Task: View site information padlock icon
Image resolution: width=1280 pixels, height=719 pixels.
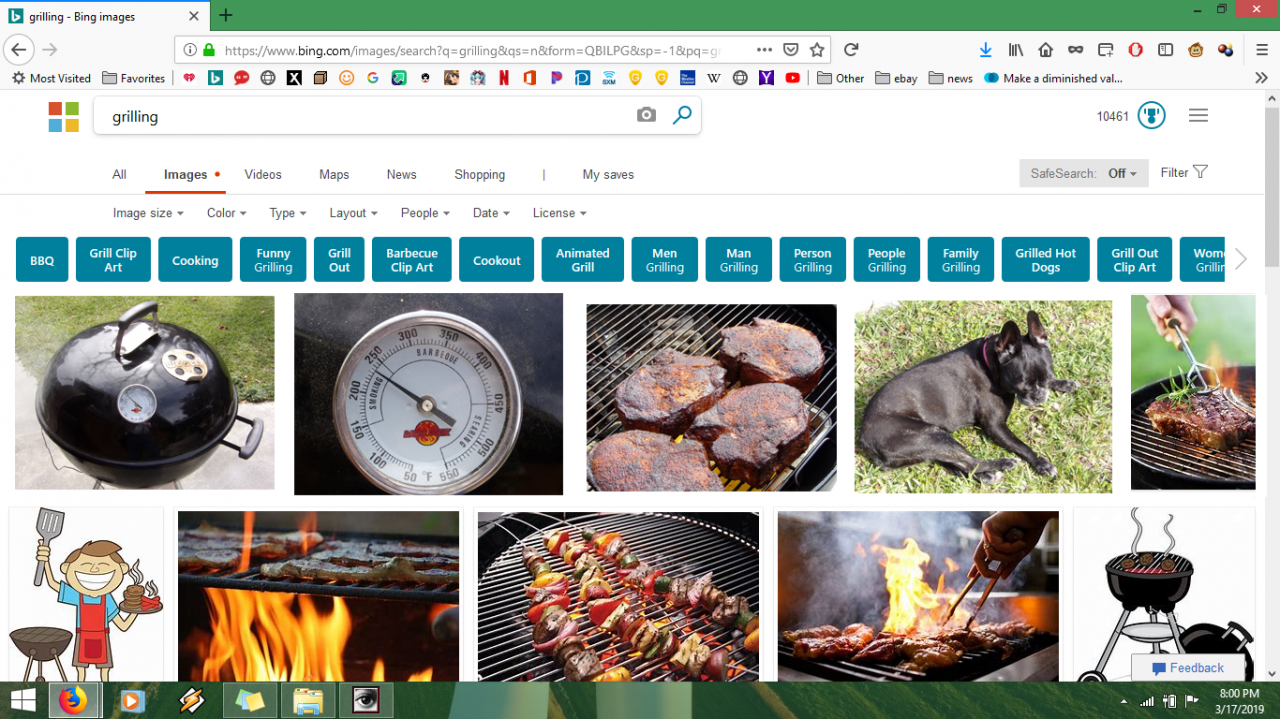Action: tap(209, 50)
